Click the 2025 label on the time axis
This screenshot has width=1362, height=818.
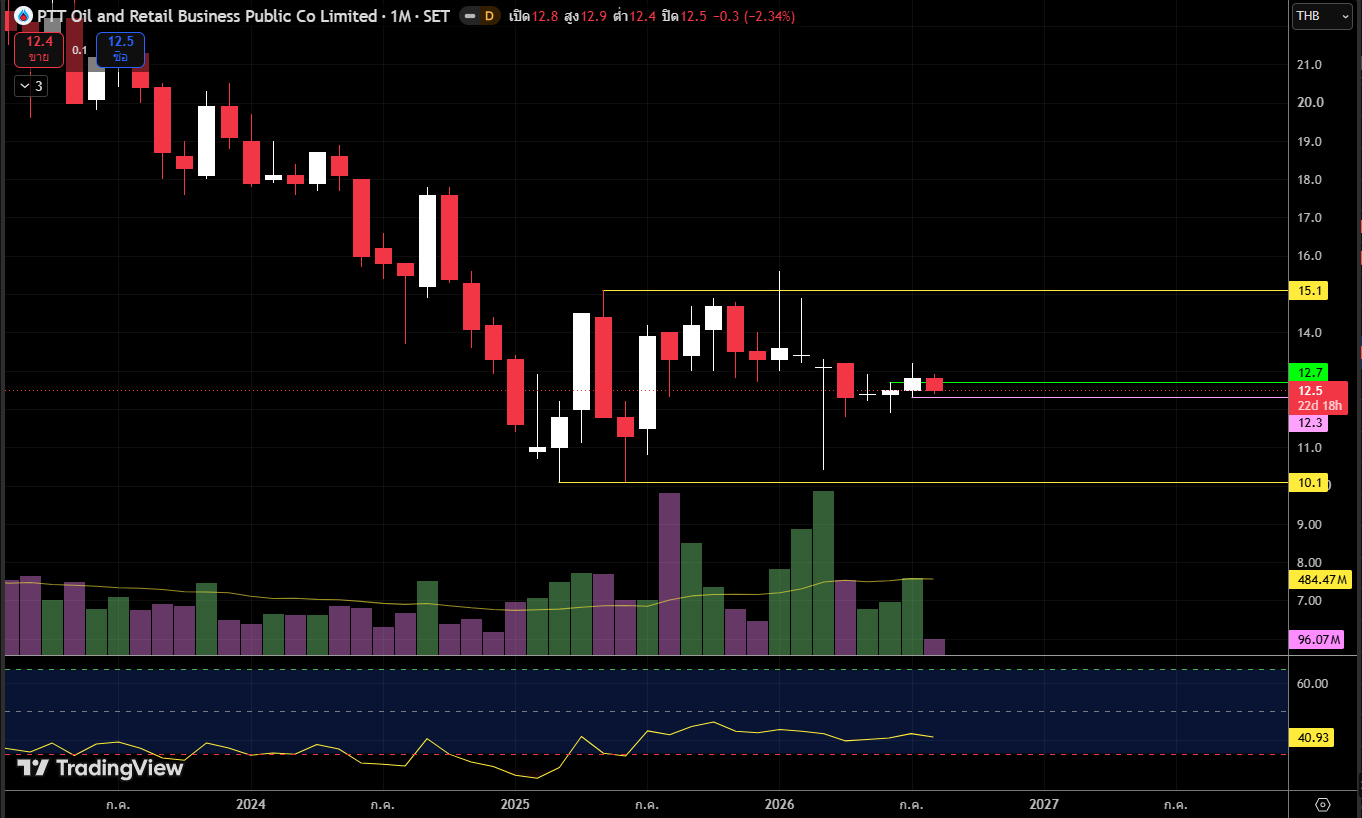click(x=515, y=804)
